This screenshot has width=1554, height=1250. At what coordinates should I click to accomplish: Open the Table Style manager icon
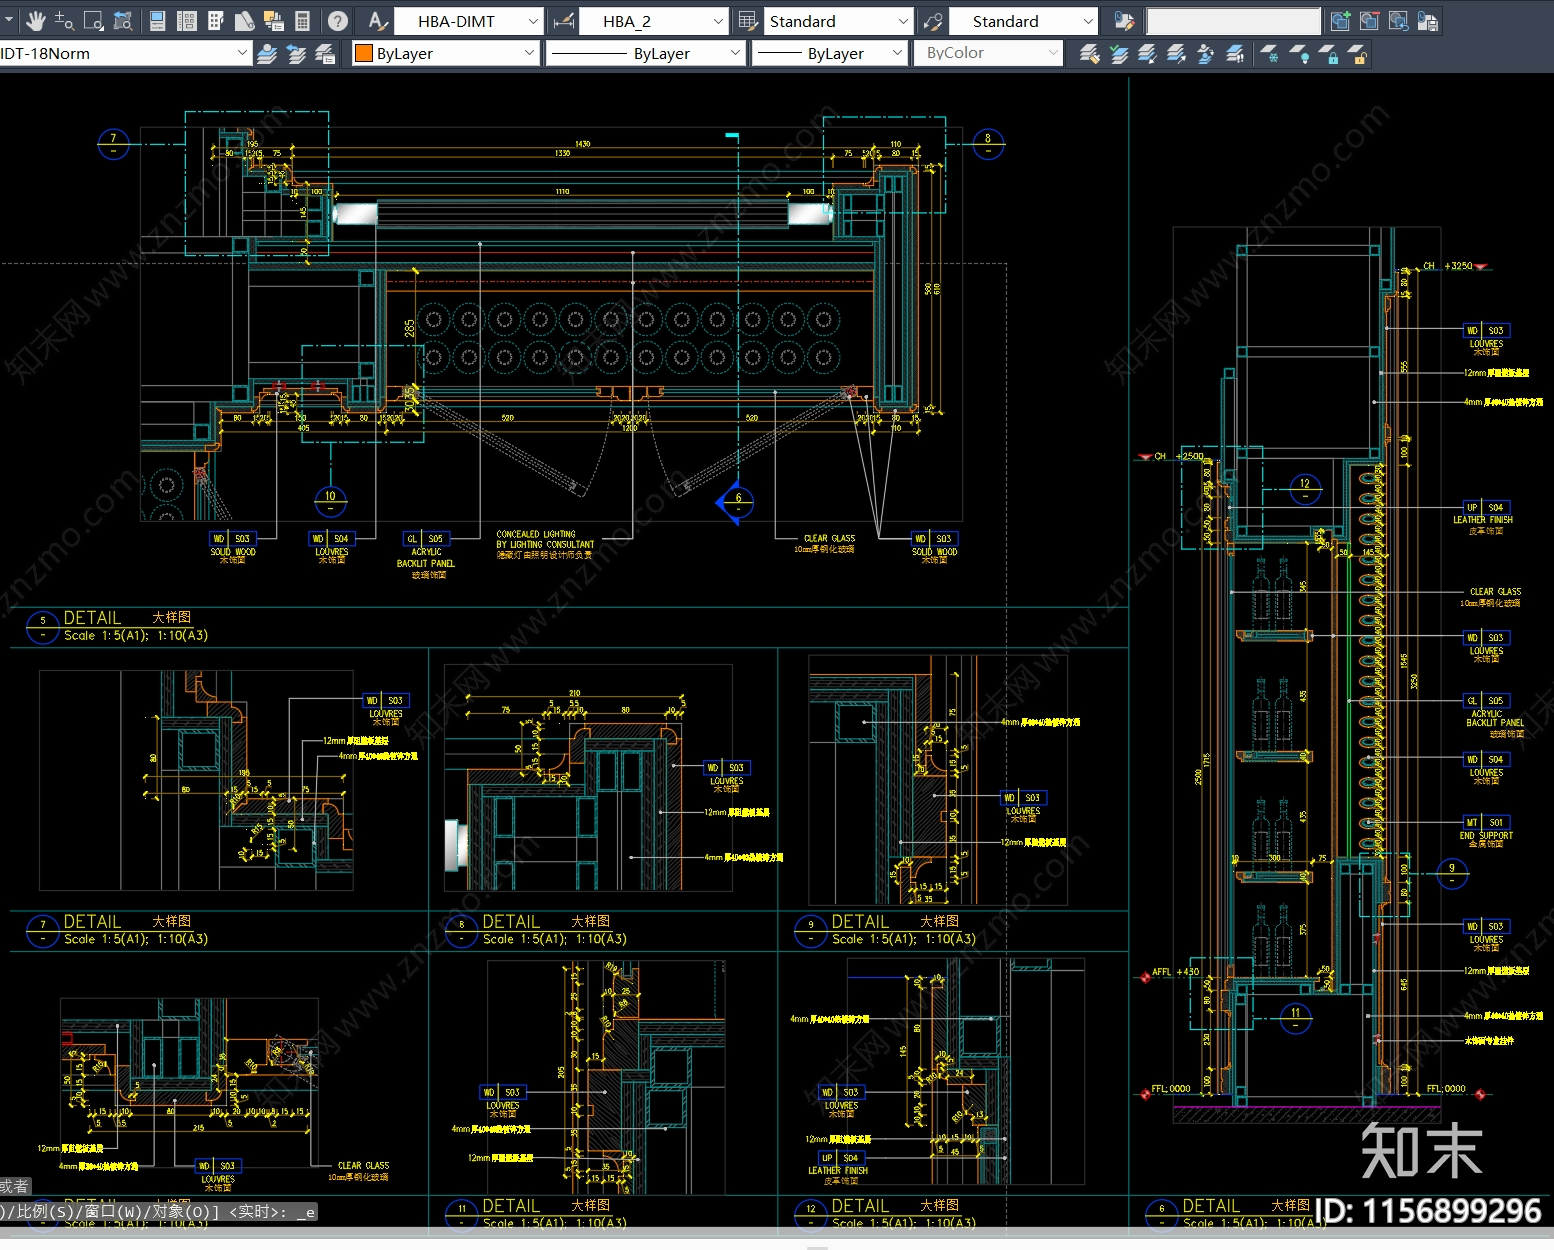coord(748,21)
